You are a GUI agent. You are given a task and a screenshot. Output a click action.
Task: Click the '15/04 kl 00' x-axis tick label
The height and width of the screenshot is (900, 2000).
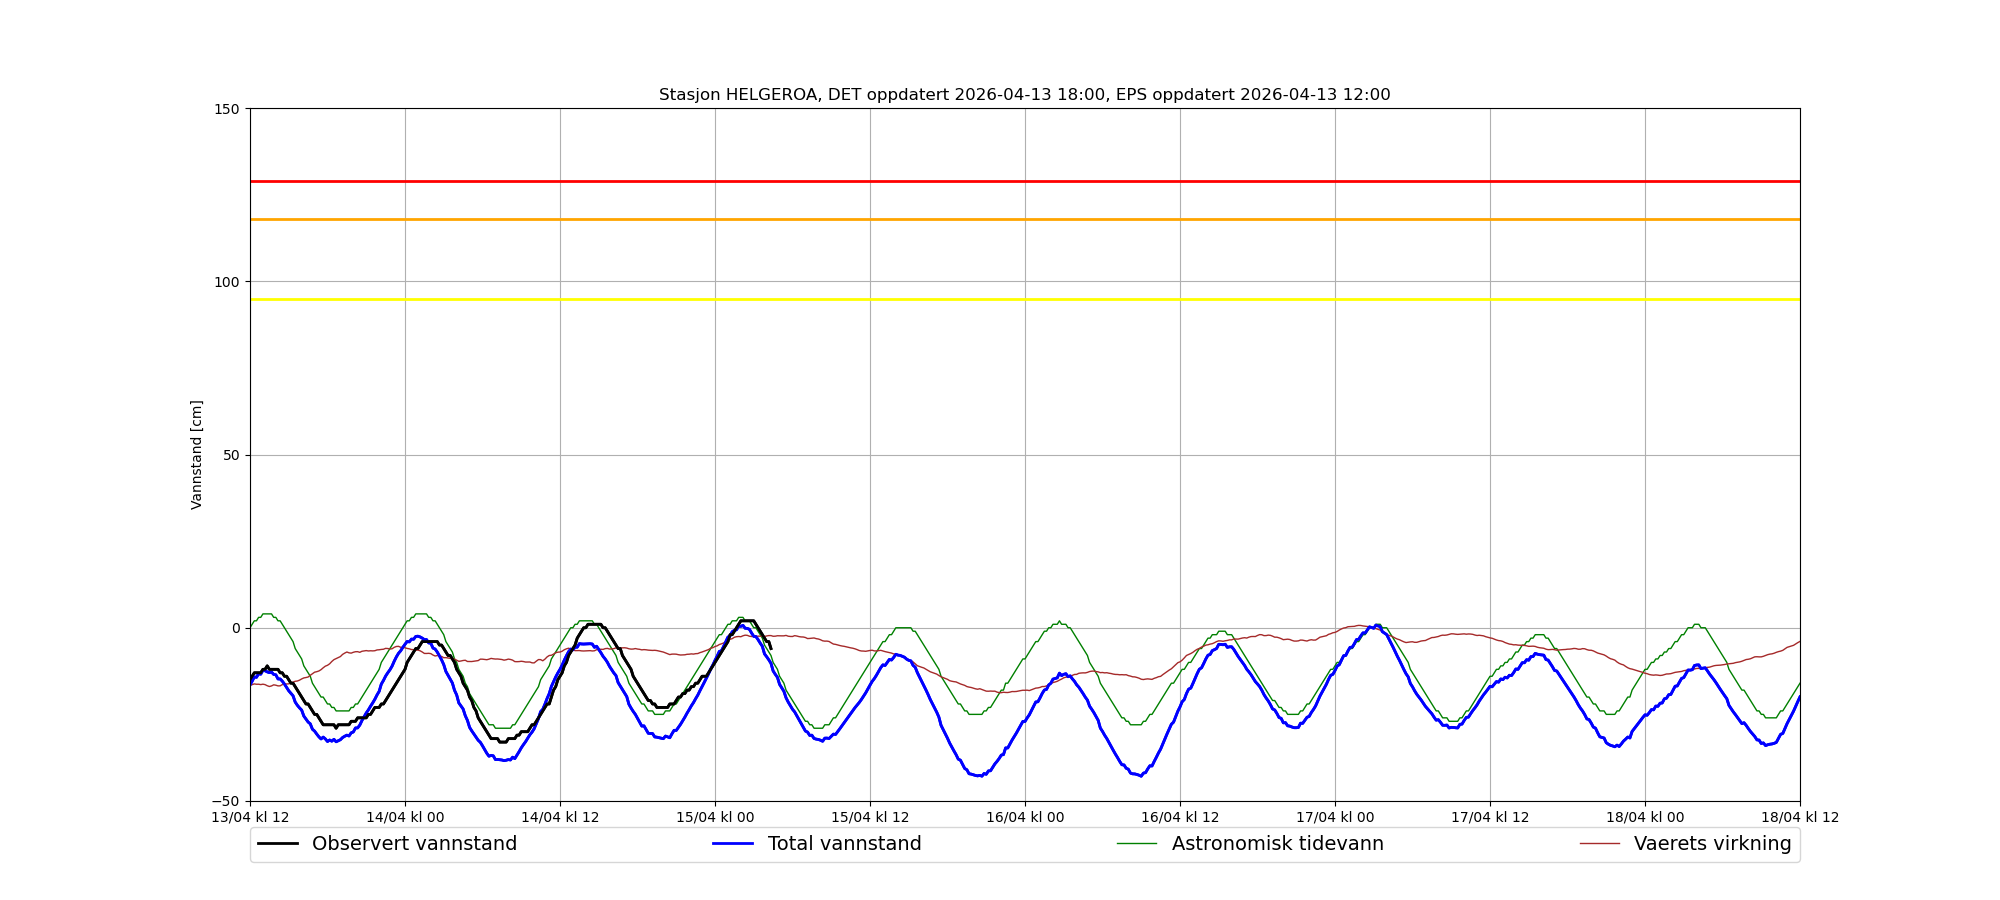pyautogui.click(x=715, y=817)
